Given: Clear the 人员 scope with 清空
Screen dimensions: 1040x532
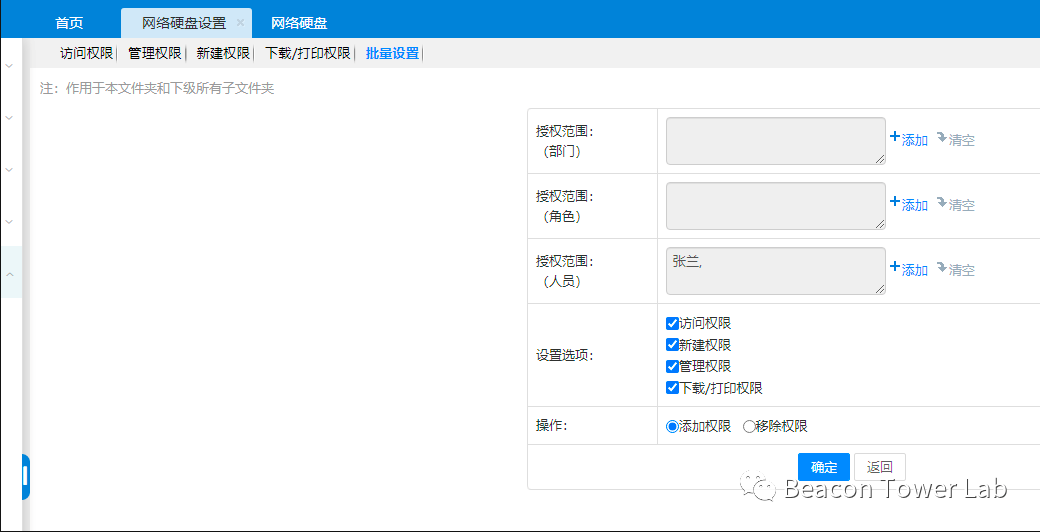Looking at the screenshot, I should tap(955, 269).
